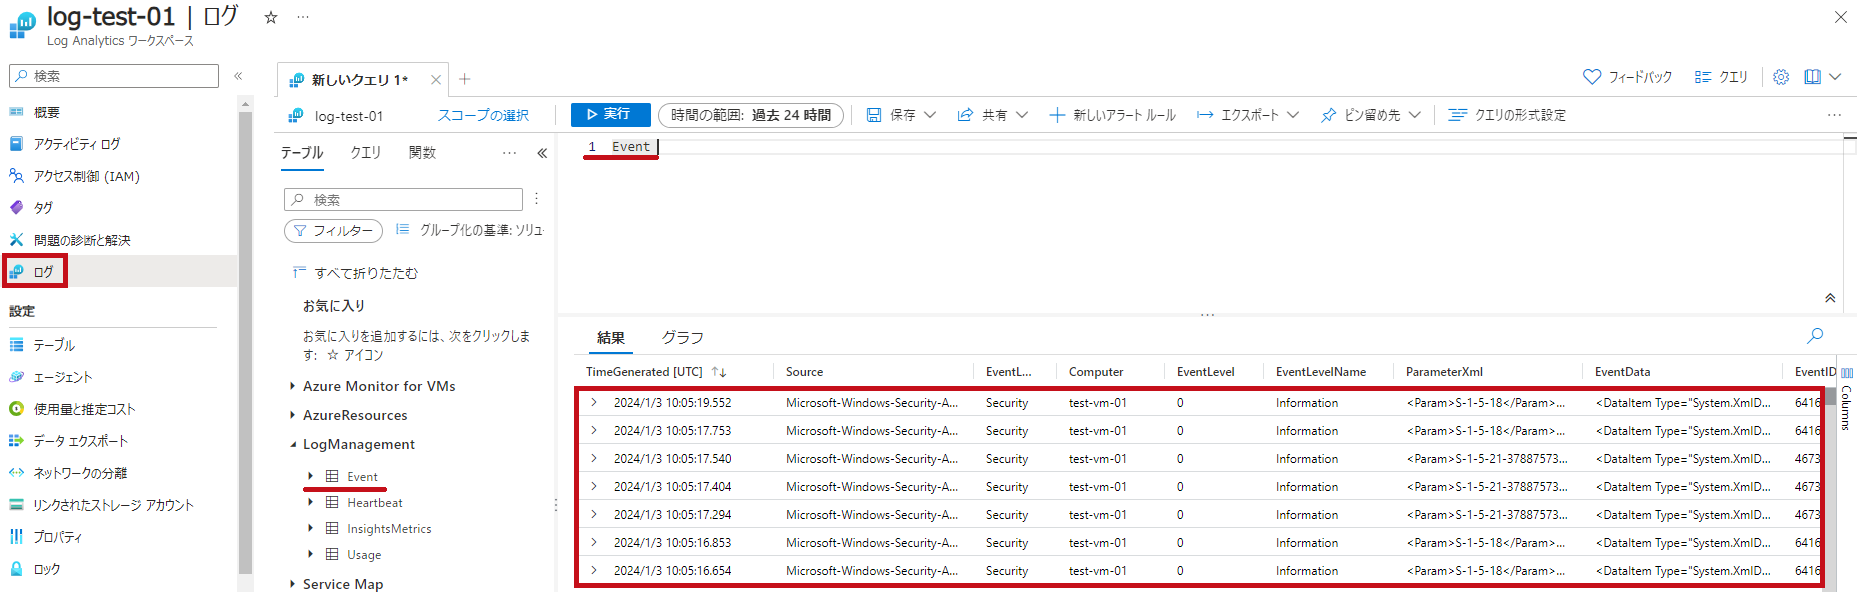The width and height of the screenshot is (1859, 592).
Task: Open the クエリ hub button
Action: (x=1721, y=77)
